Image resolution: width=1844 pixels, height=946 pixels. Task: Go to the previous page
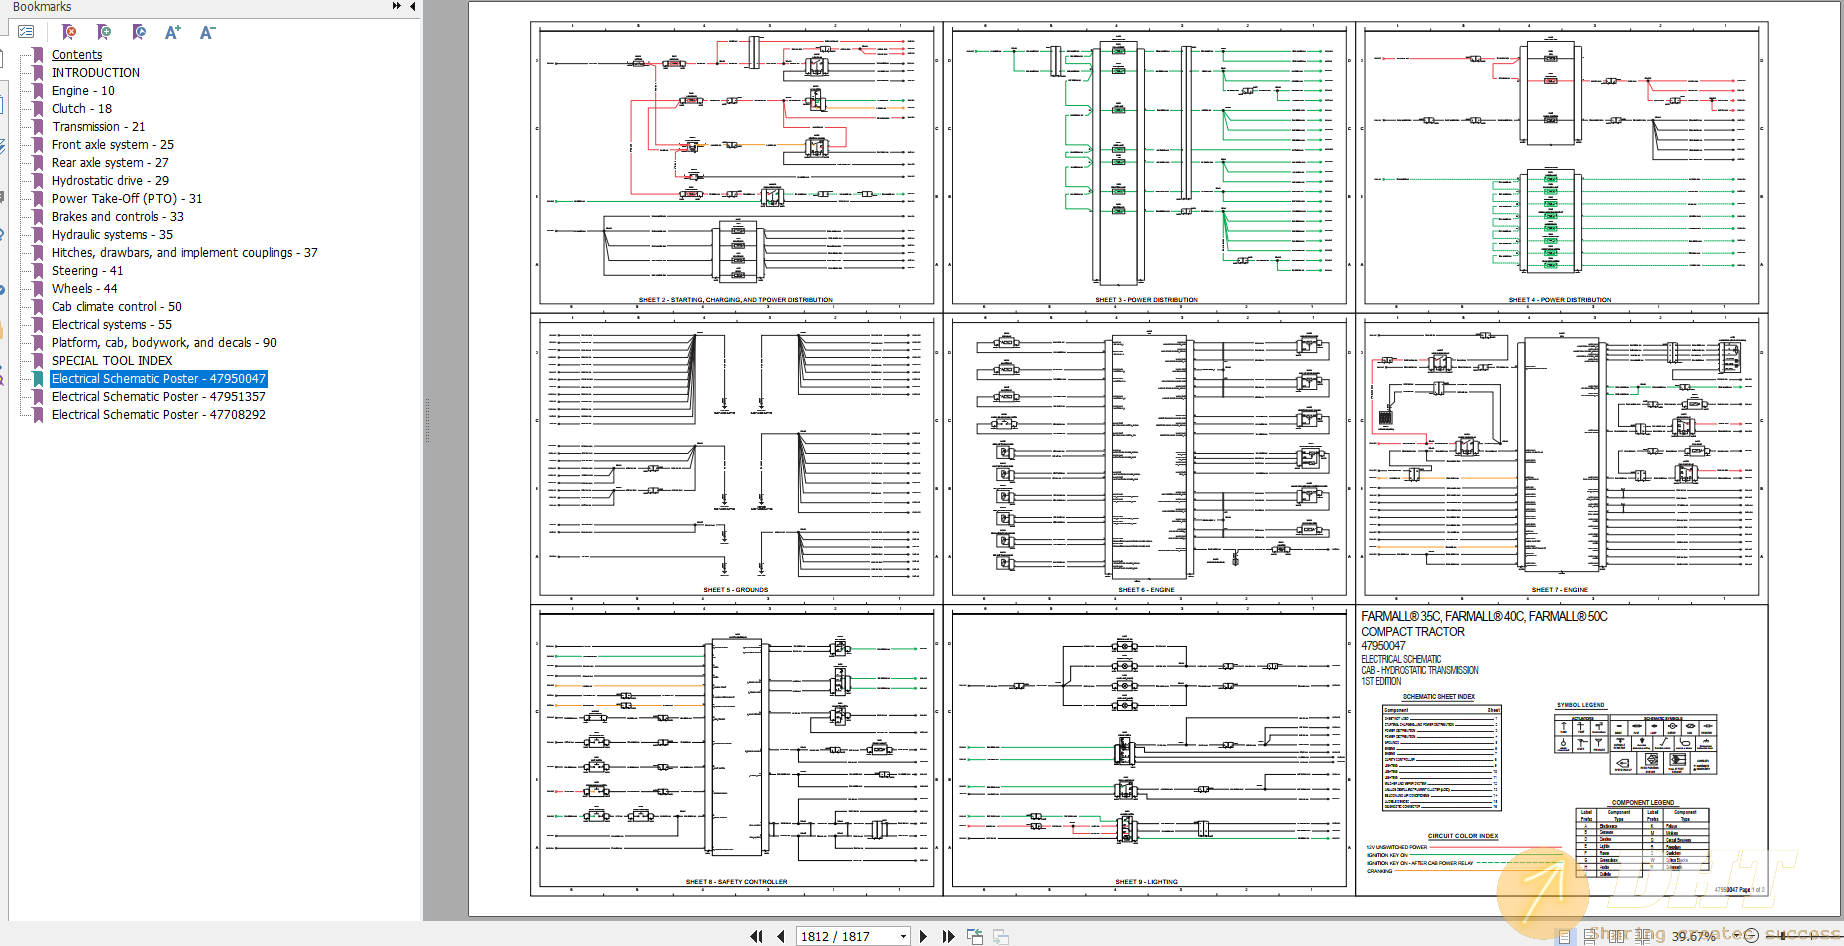[780, 936]
